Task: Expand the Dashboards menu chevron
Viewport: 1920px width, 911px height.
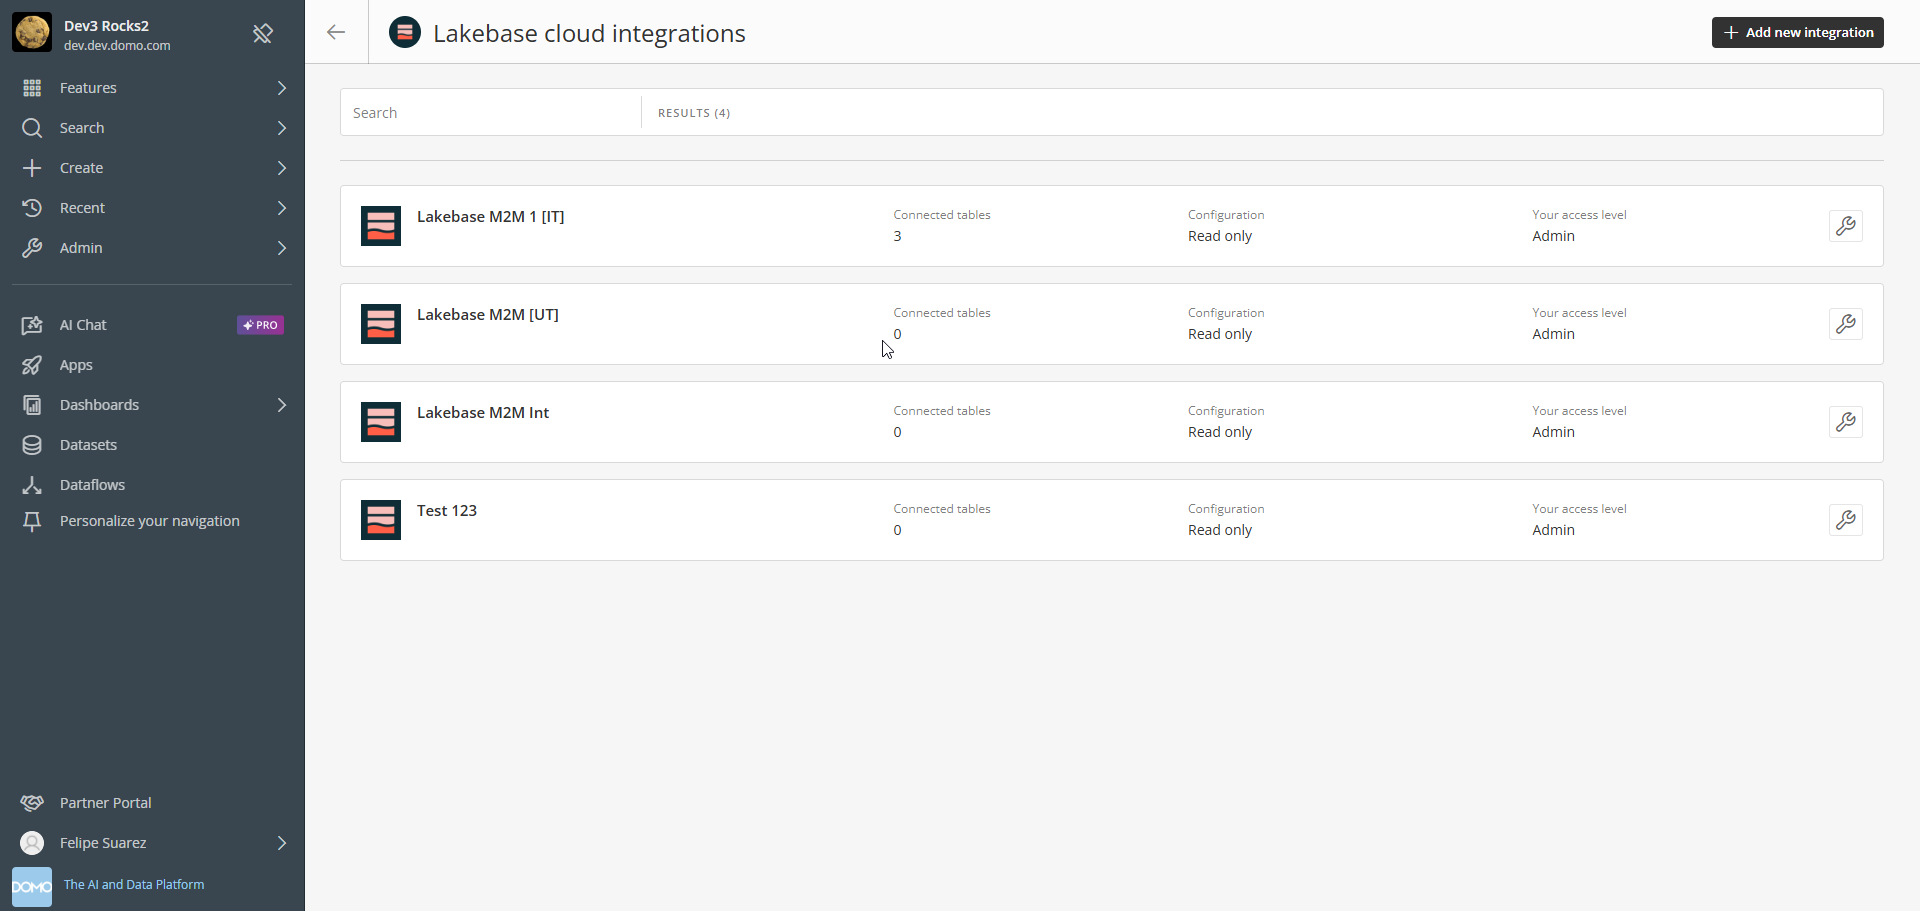Action: (x=282, y=405)
